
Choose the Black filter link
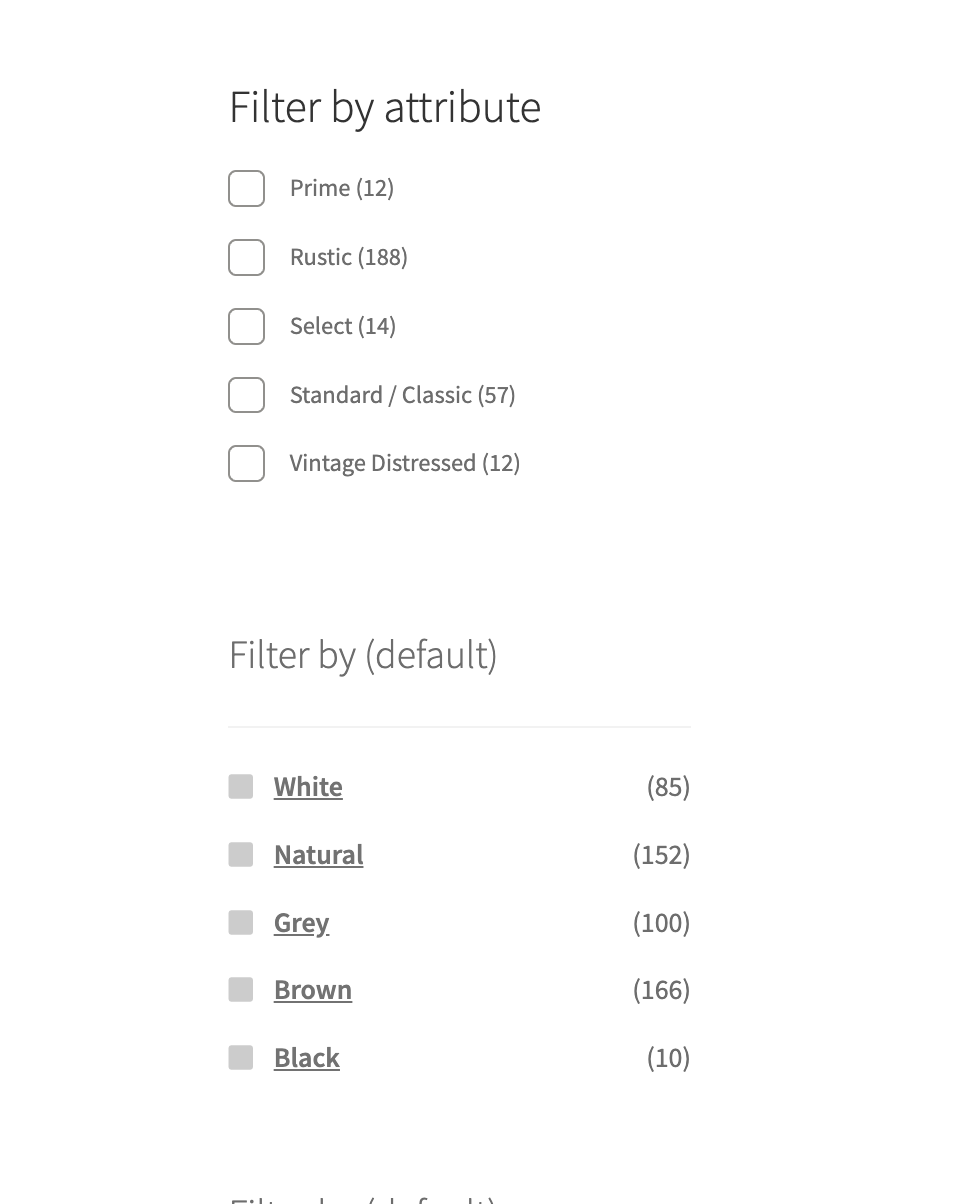tap(307, 1058)
